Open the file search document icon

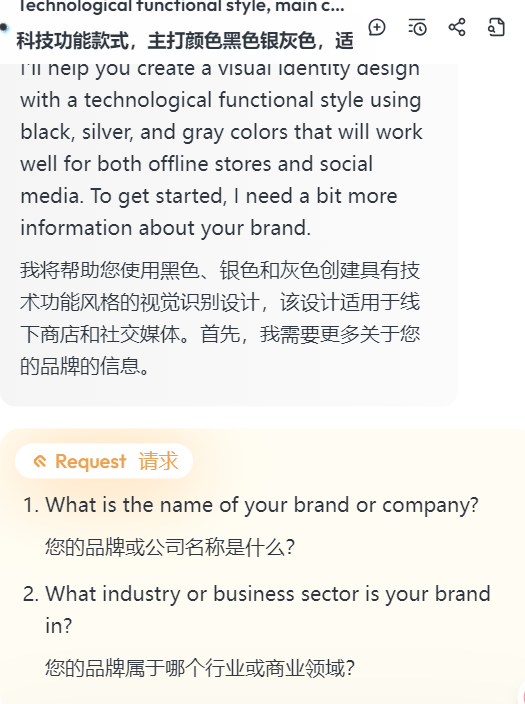coord(496,27)
